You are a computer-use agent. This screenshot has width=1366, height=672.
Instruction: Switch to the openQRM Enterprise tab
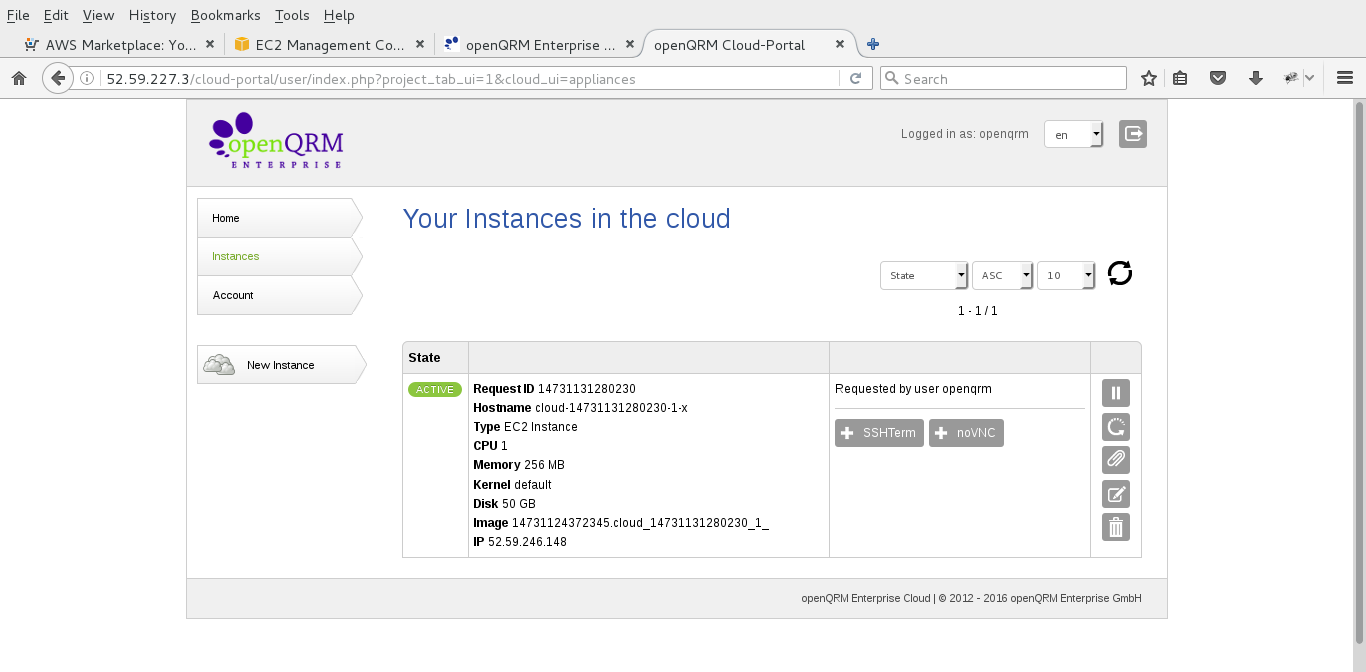click(x=537, y=44)
